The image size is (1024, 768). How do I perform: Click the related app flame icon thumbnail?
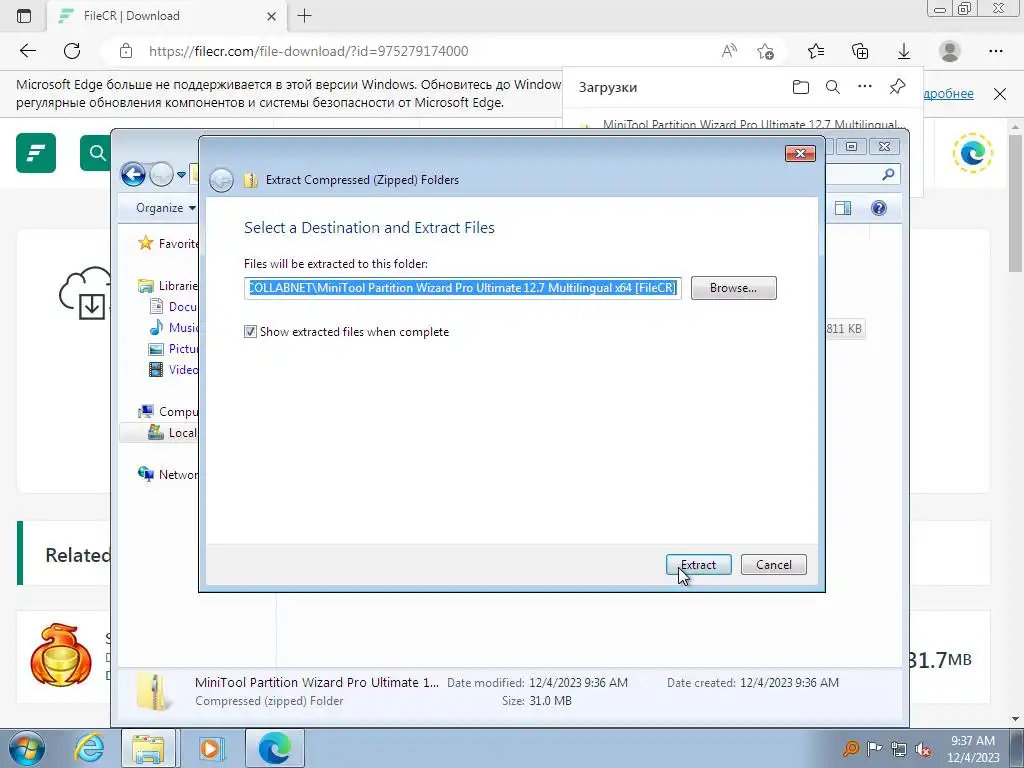pyautogui.click(x=61, y=654)
